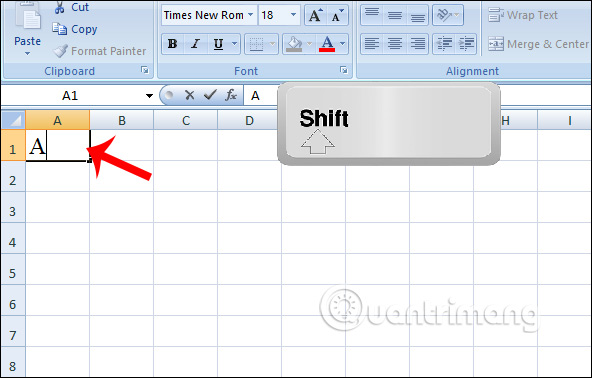Image resolution: width=592 pixels, height=378 pixels.
Task: Center text horizontally
Action: 395,44
